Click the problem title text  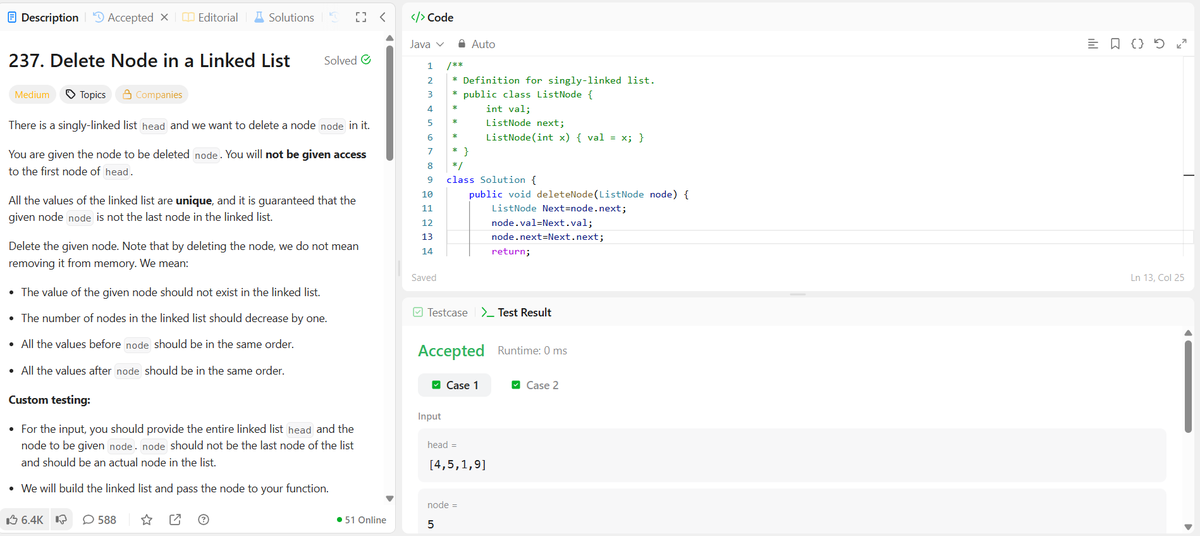coord(149,60)
